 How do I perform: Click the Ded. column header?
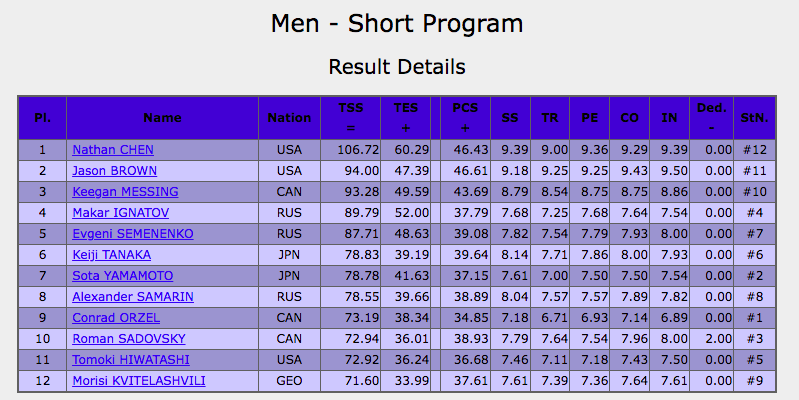pos(711,117)
